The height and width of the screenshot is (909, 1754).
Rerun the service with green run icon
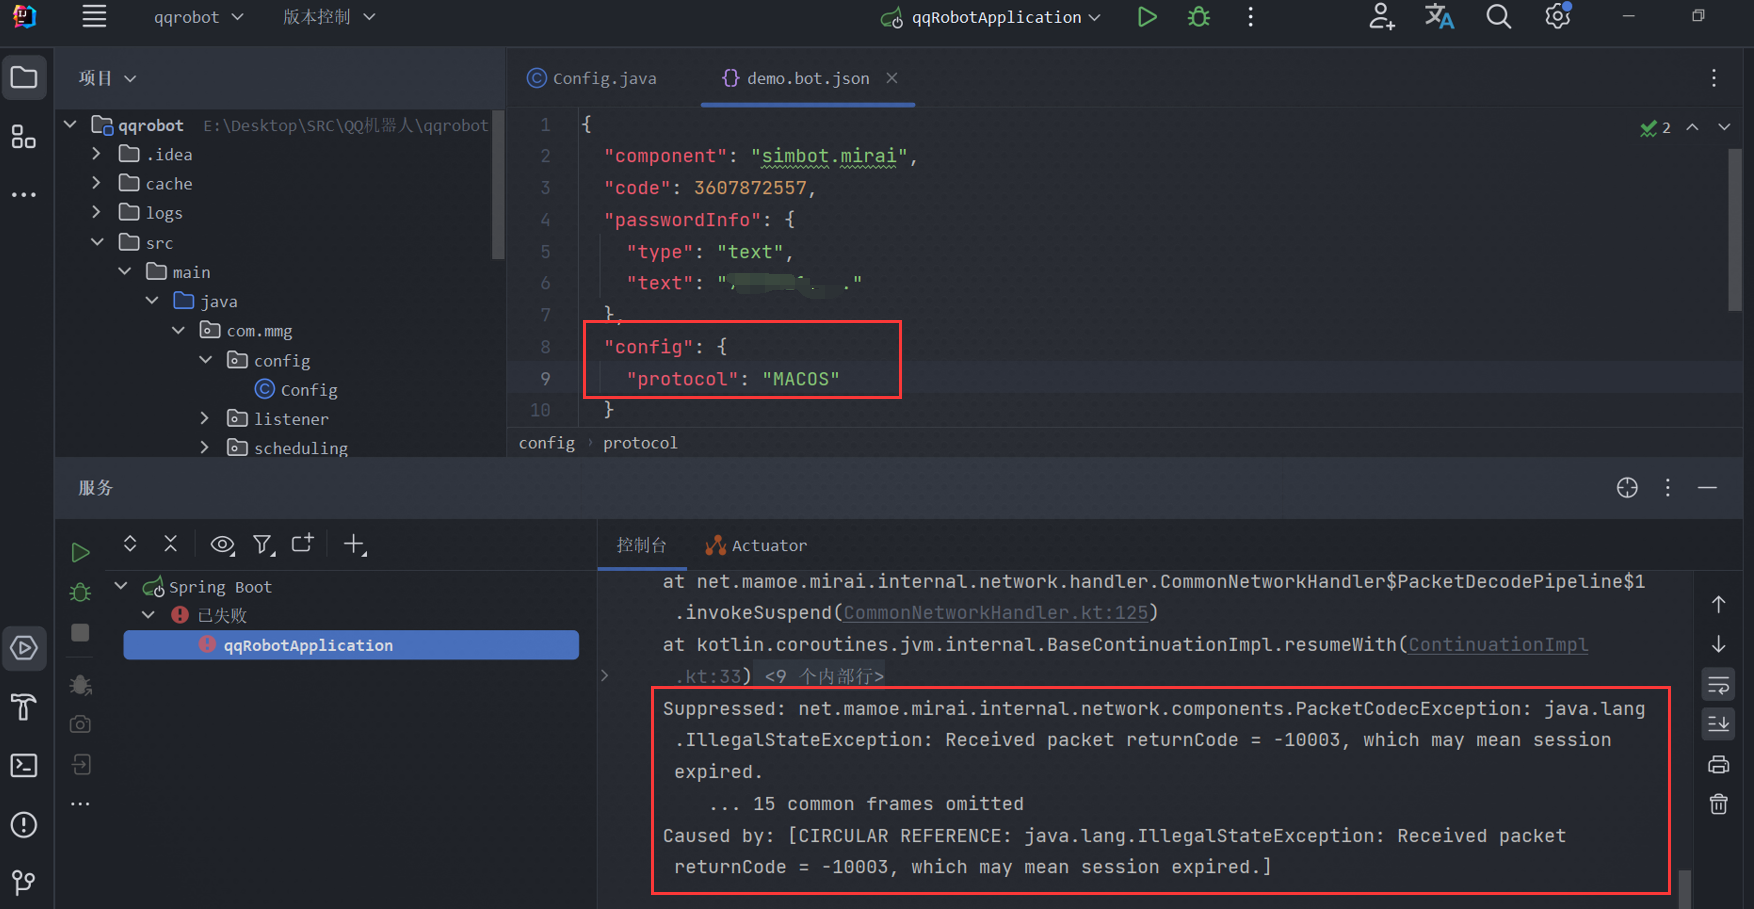click(x=81, y=552)
